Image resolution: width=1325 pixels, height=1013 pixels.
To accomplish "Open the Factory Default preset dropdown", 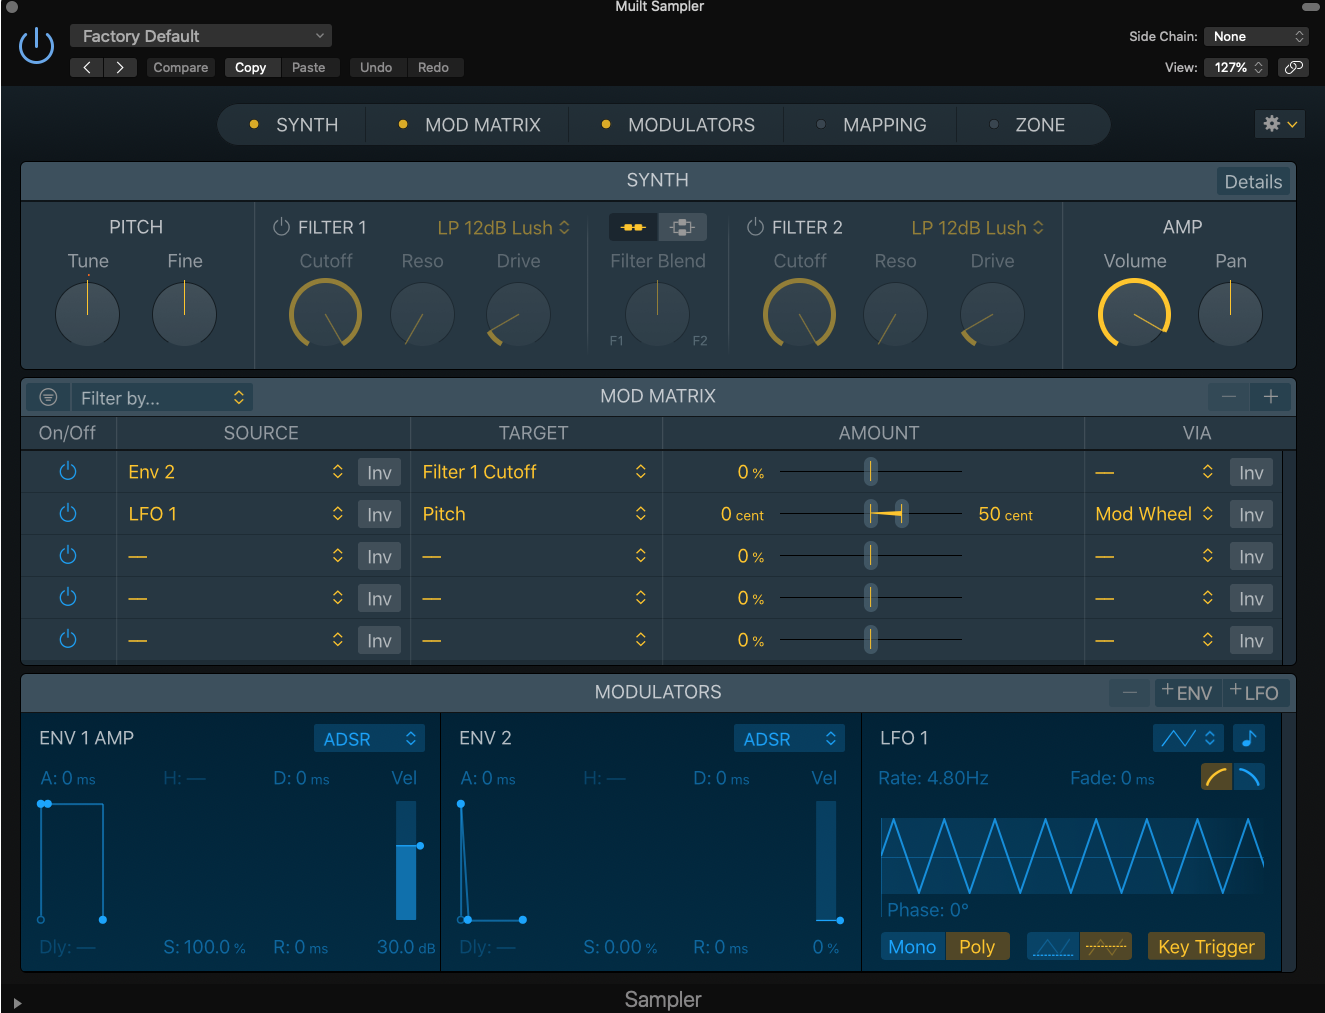I will (201, 36).
